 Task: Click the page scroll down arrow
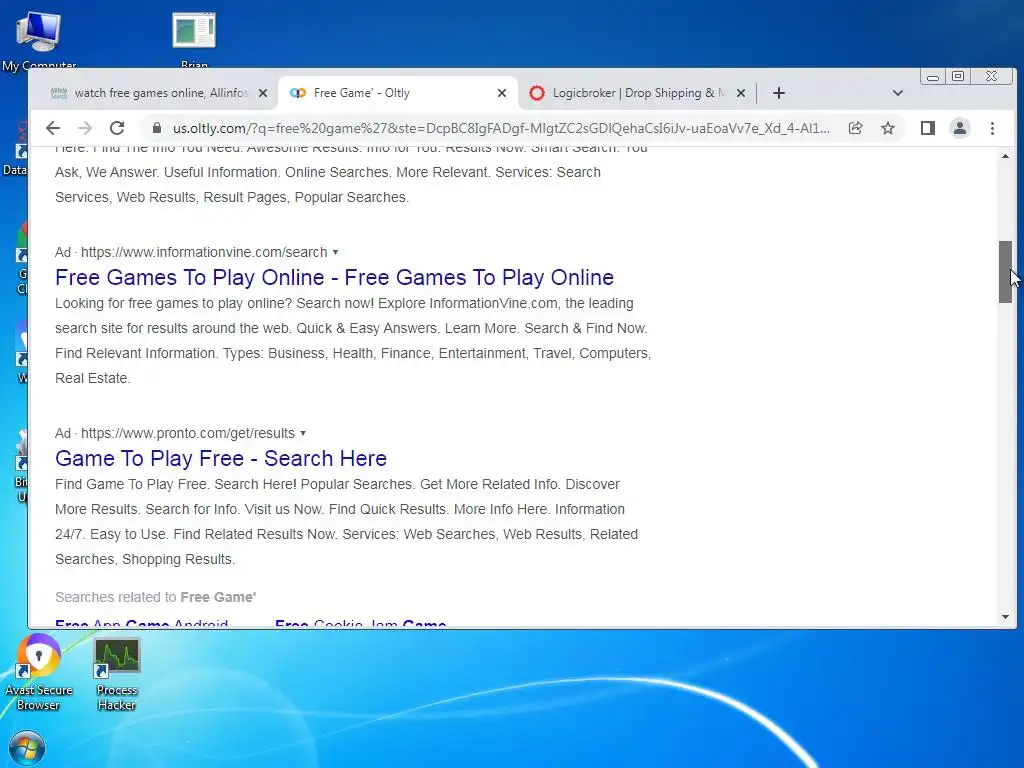[1005, 616]
